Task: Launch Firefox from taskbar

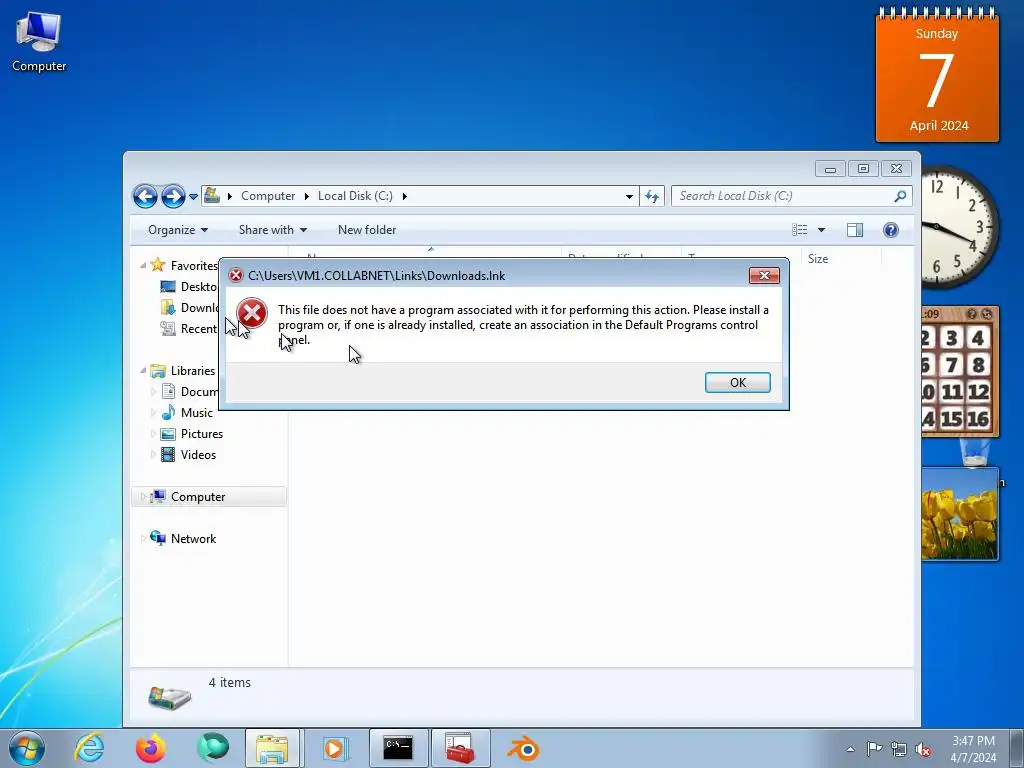Action: pos(151,748)
